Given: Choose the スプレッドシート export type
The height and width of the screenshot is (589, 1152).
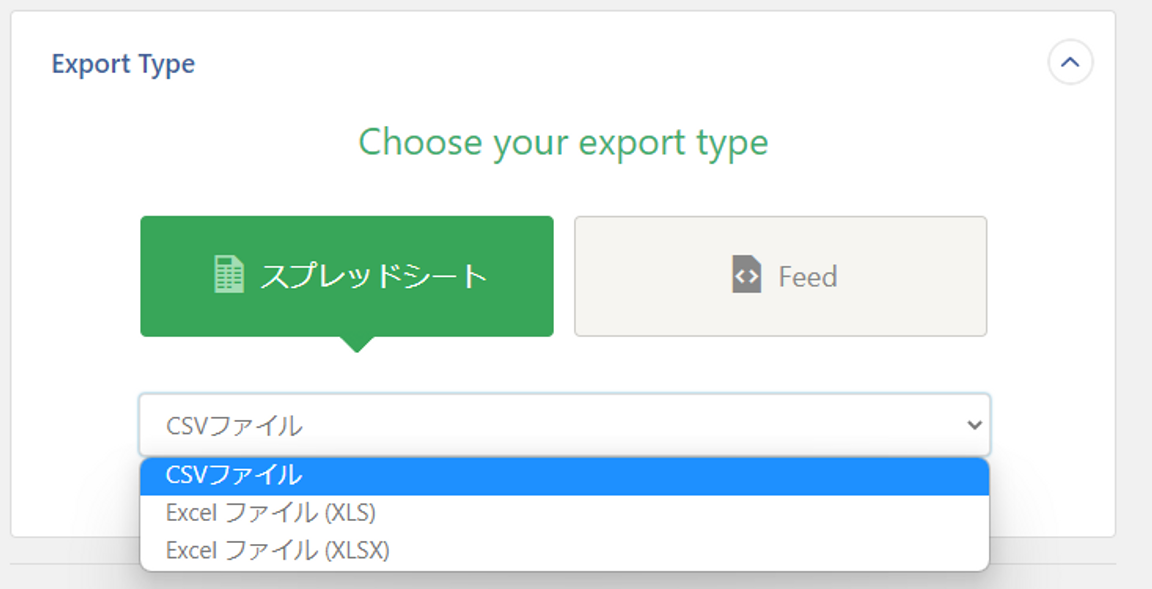Looking at the screenshot, I should point(347,276).
